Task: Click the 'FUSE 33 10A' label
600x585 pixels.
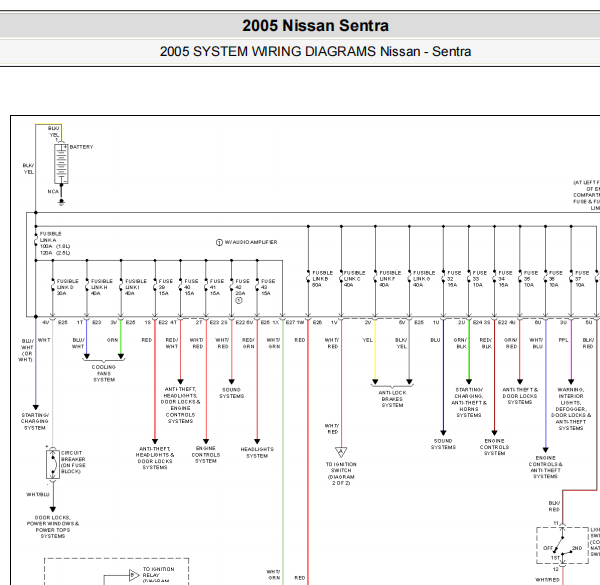Action: click(x=479, y=279)
